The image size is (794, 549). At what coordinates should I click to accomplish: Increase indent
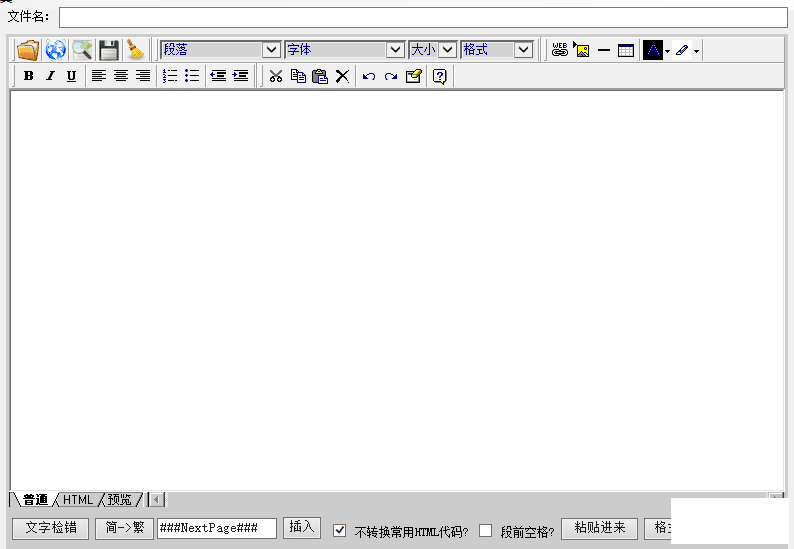[241, 76]
